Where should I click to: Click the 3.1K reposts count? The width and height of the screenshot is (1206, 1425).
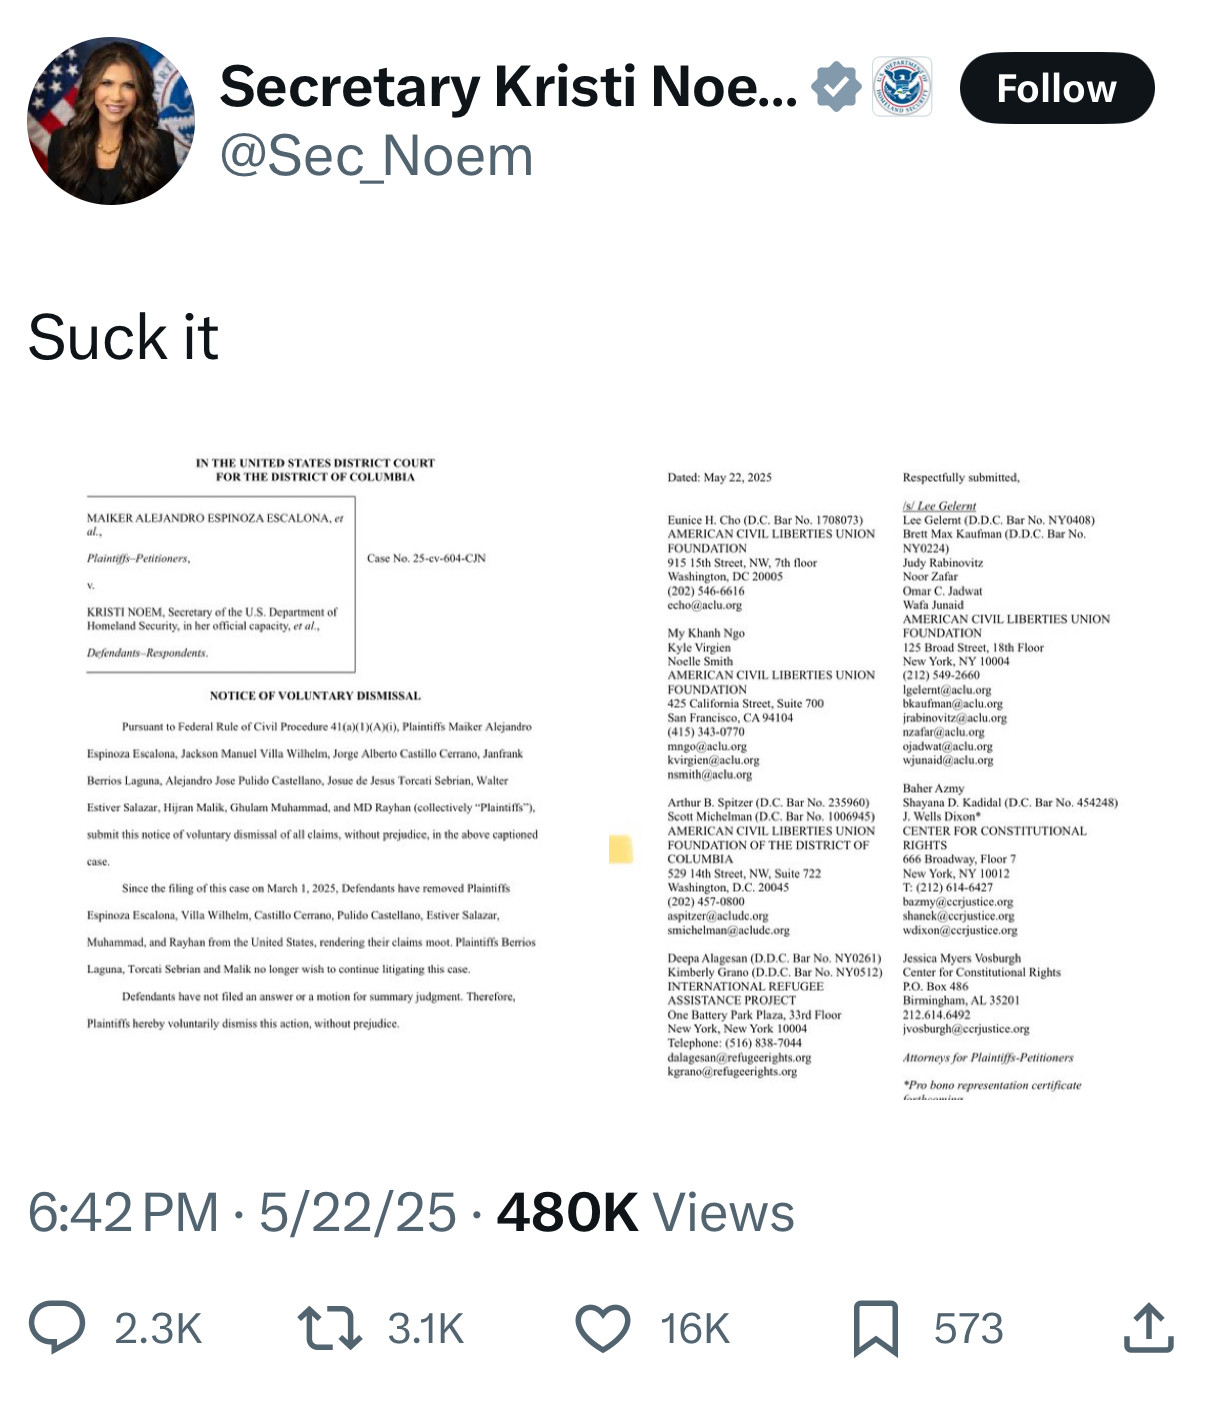[426, 1329]
